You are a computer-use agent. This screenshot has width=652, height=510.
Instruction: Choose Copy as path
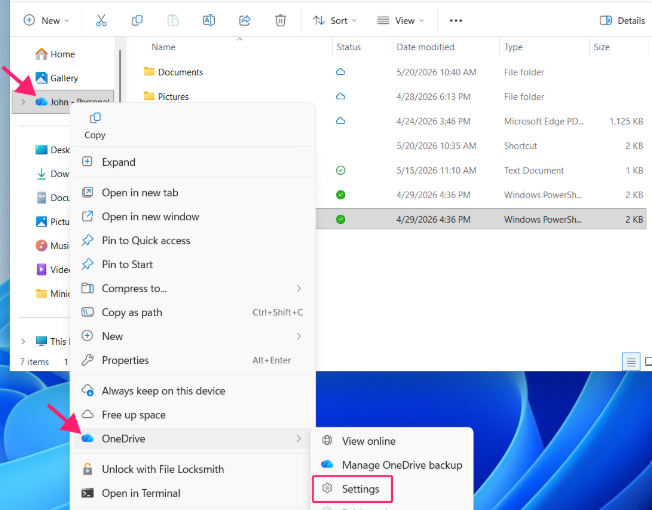(193, 312)
